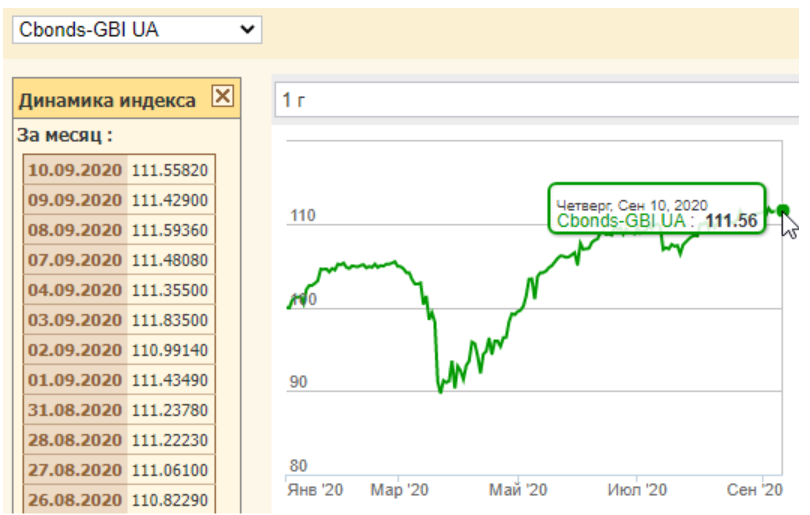Select value 111.83500 in the table
This screenshot has width=810, height=515.
coord(170,320)
